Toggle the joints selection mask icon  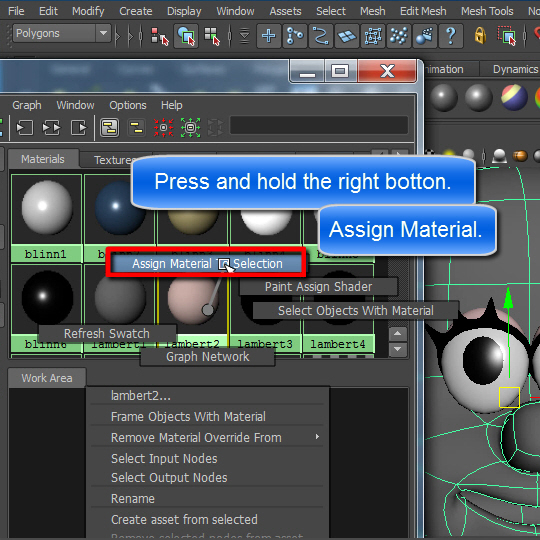pyautogui.click(x=295, y=36)
